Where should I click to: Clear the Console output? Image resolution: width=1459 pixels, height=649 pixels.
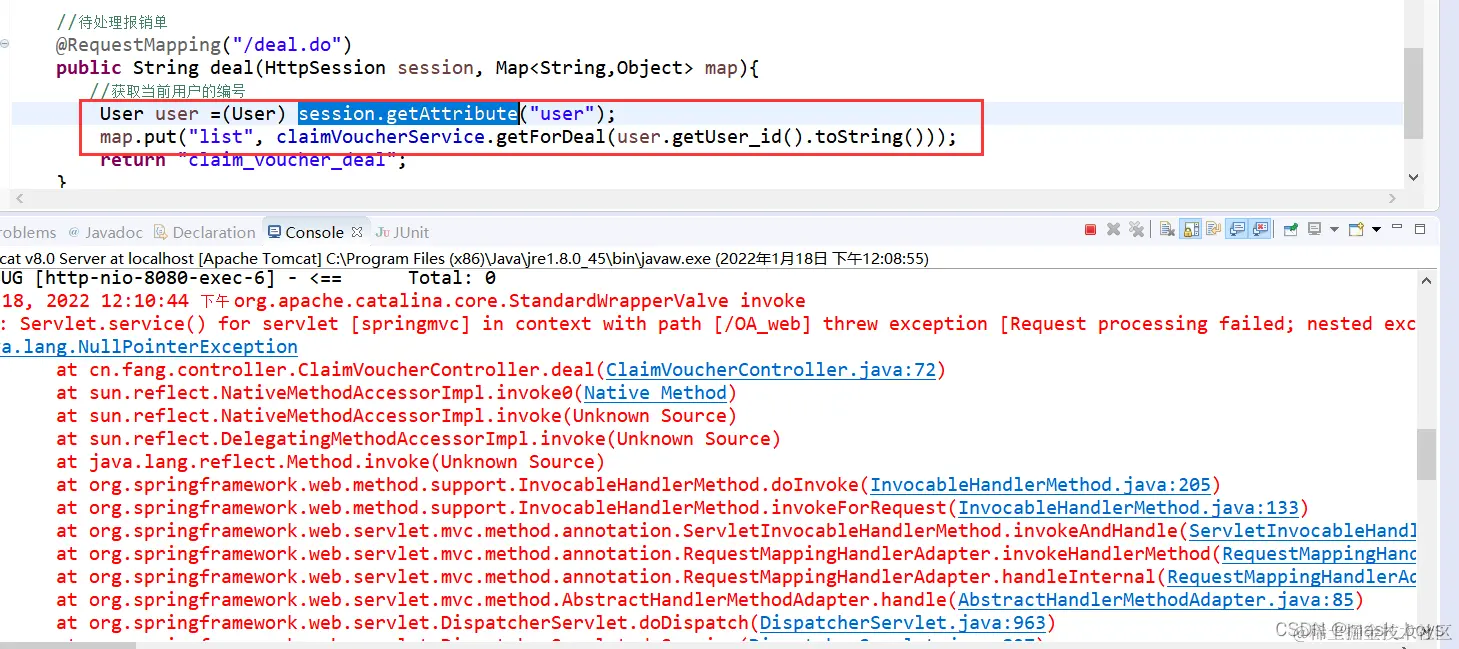click(x=1167, y=230)
